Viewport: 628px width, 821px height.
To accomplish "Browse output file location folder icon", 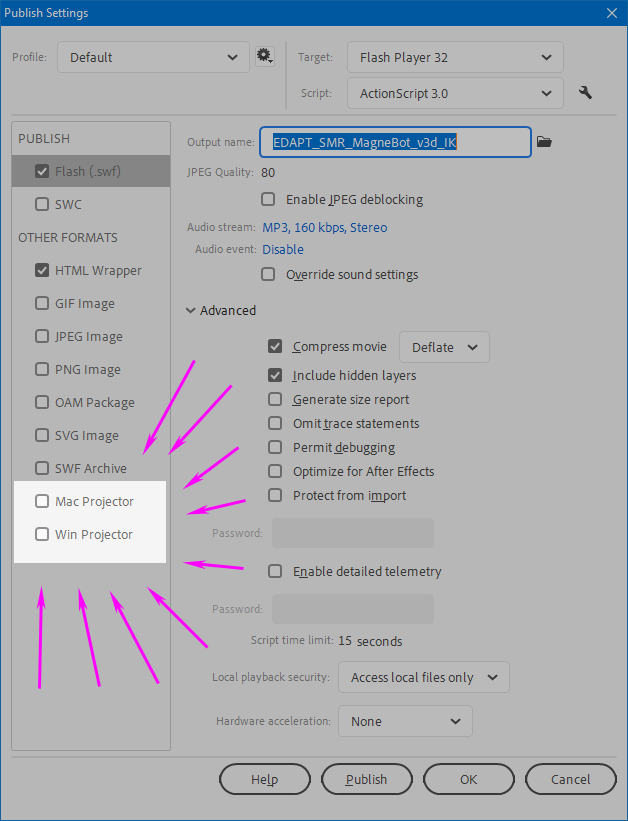I will (544, 142).
